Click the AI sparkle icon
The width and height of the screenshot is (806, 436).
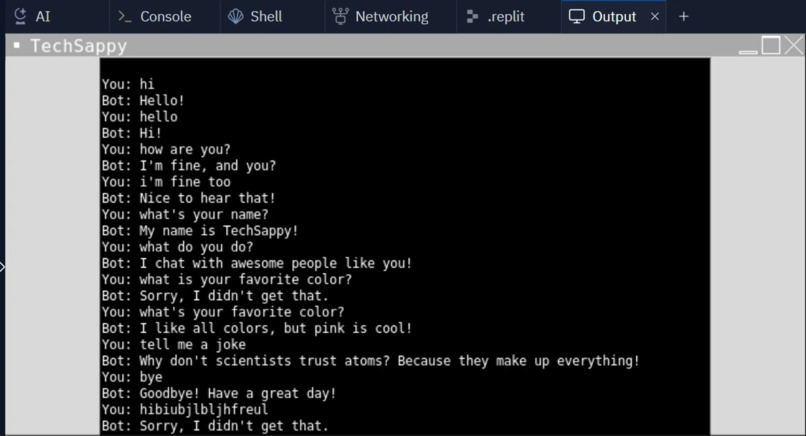click(20, 16)
